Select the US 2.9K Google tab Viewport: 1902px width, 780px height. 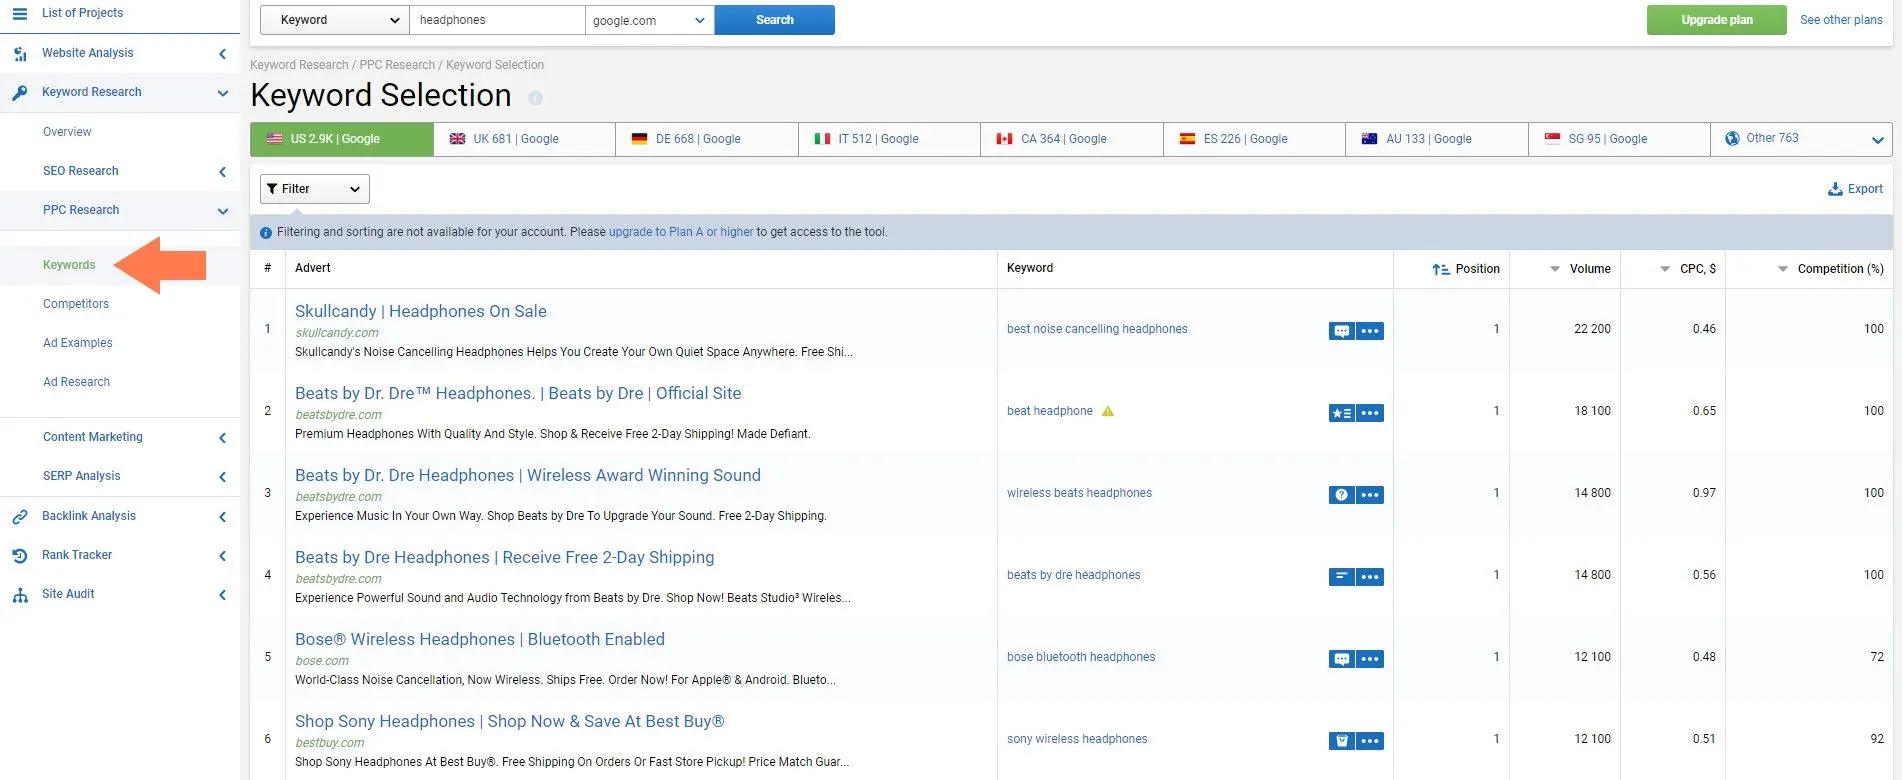click(342, 139)
